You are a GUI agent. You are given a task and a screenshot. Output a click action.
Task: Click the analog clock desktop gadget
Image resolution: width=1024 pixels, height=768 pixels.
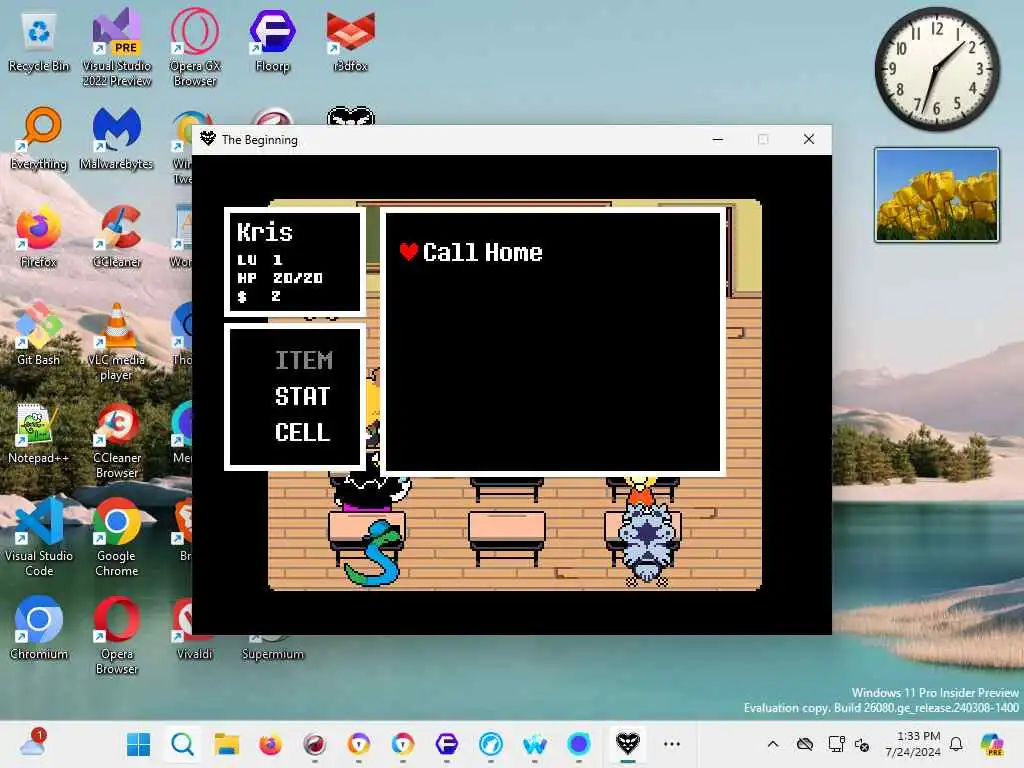tap(936, 69)
